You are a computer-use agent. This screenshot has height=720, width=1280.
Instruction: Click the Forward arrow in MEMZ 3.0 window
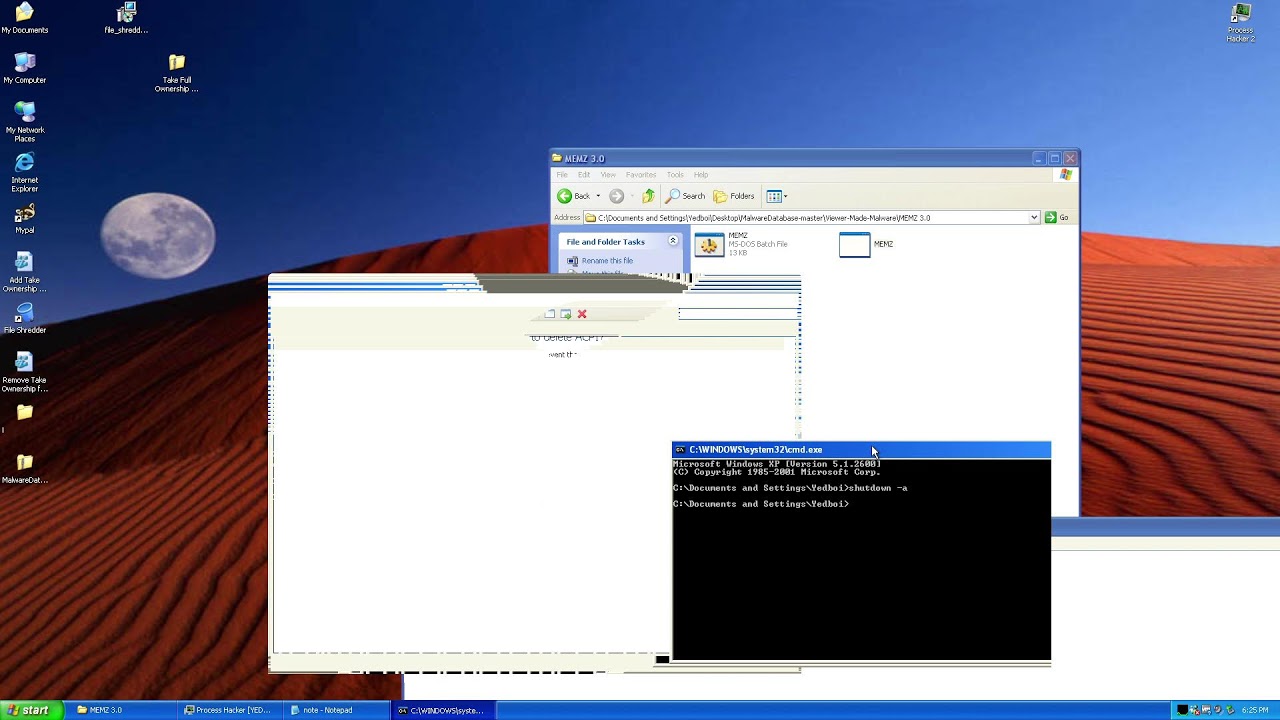pos(616,196)
